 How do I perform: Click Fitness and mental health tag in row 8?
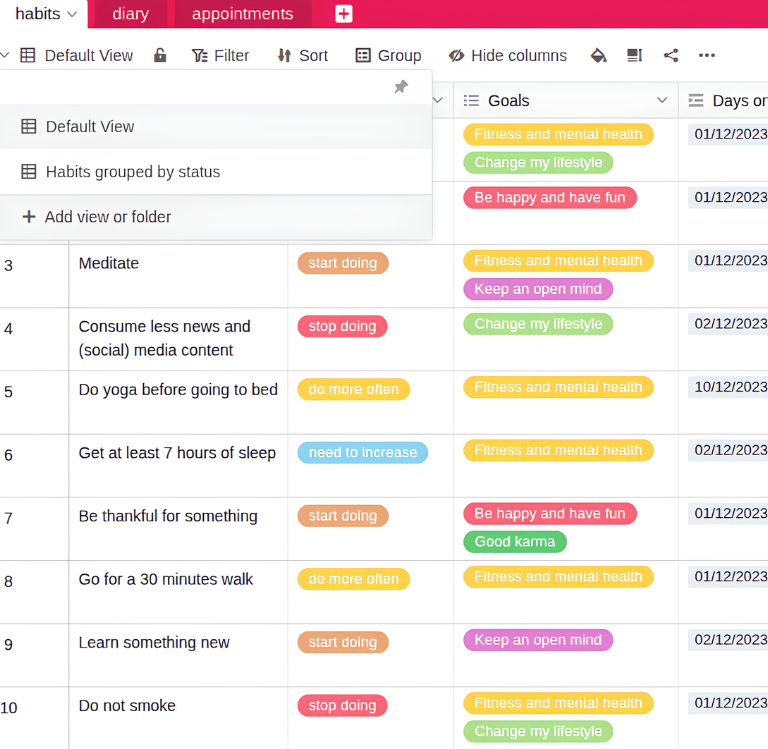pos(558,577)
